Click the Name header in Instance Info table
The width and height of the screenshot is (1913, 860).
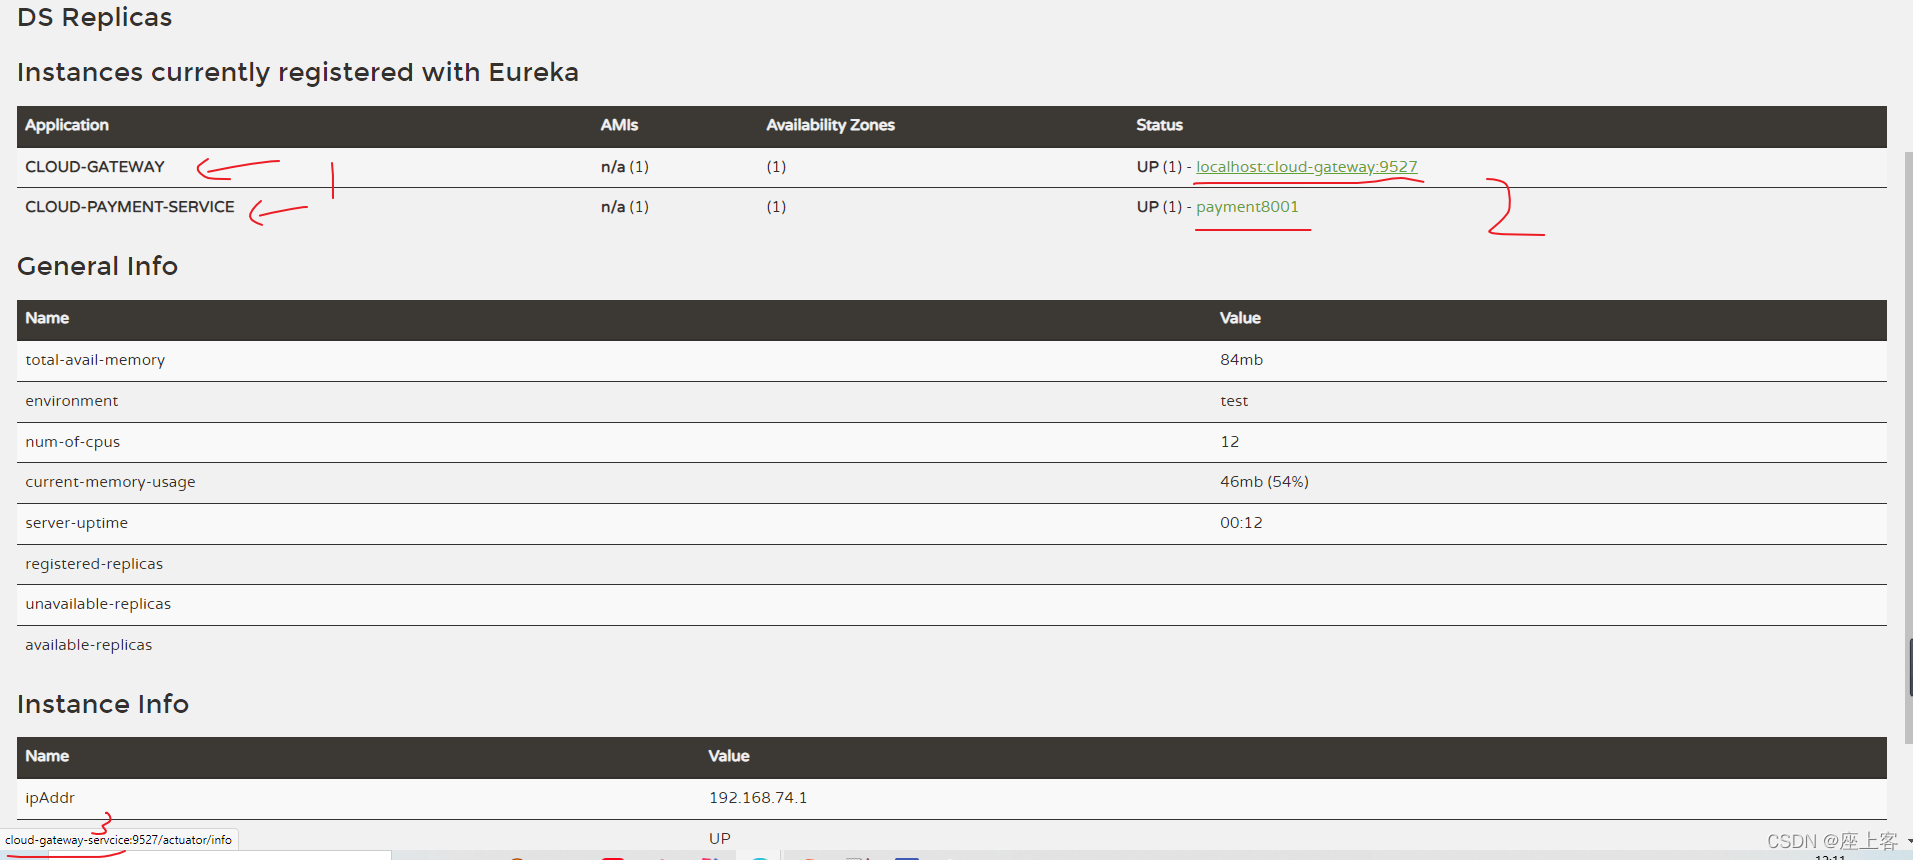click(47, 756)
